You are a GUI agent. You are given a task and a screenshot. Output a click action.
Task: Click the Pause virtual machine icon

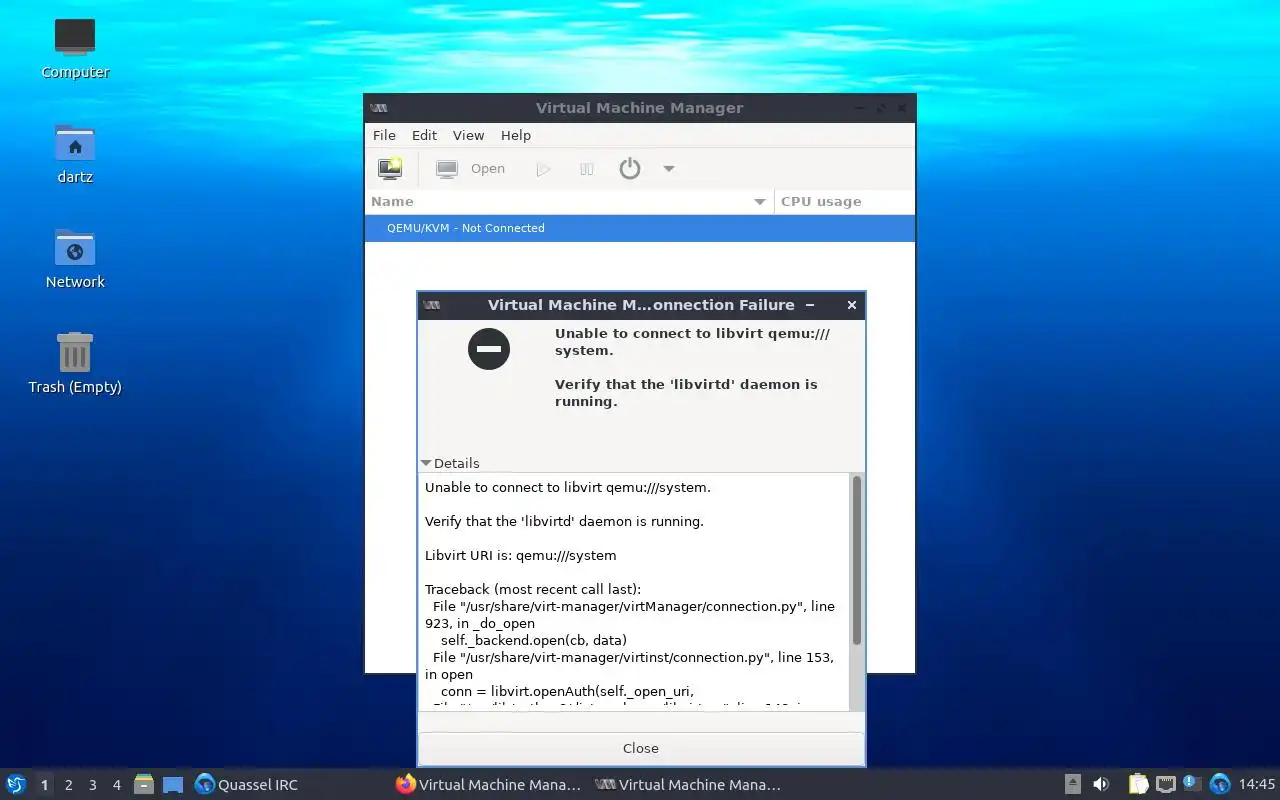point(587,169)
